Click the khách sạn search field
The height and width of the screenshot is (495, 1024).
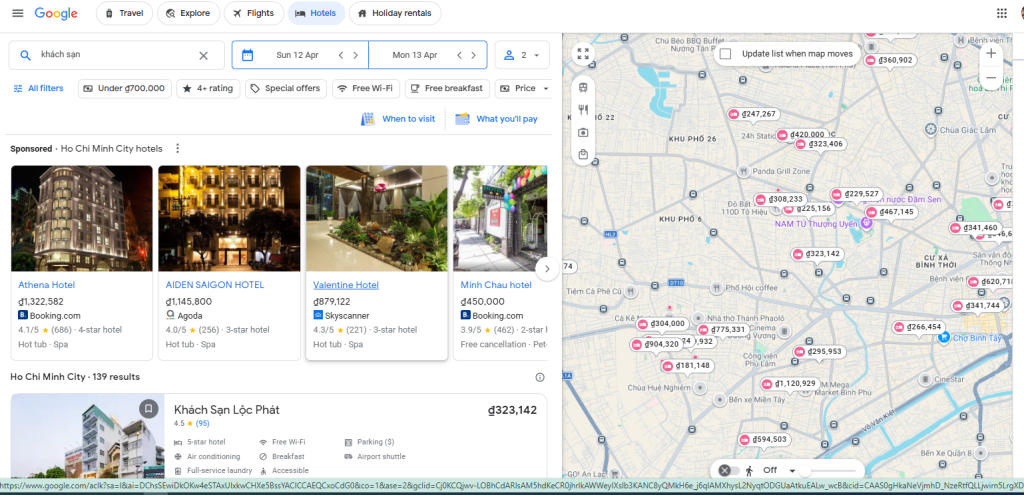click(x=116, y=56)
